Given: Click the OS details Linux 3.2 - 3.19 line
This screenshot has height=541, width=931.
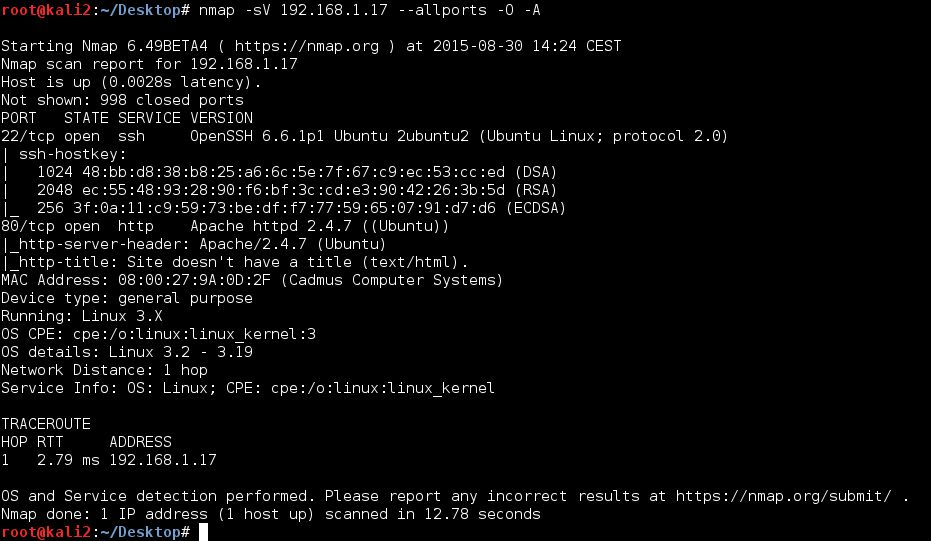Looking at the screenshot, I should click(x=127, y=352).
